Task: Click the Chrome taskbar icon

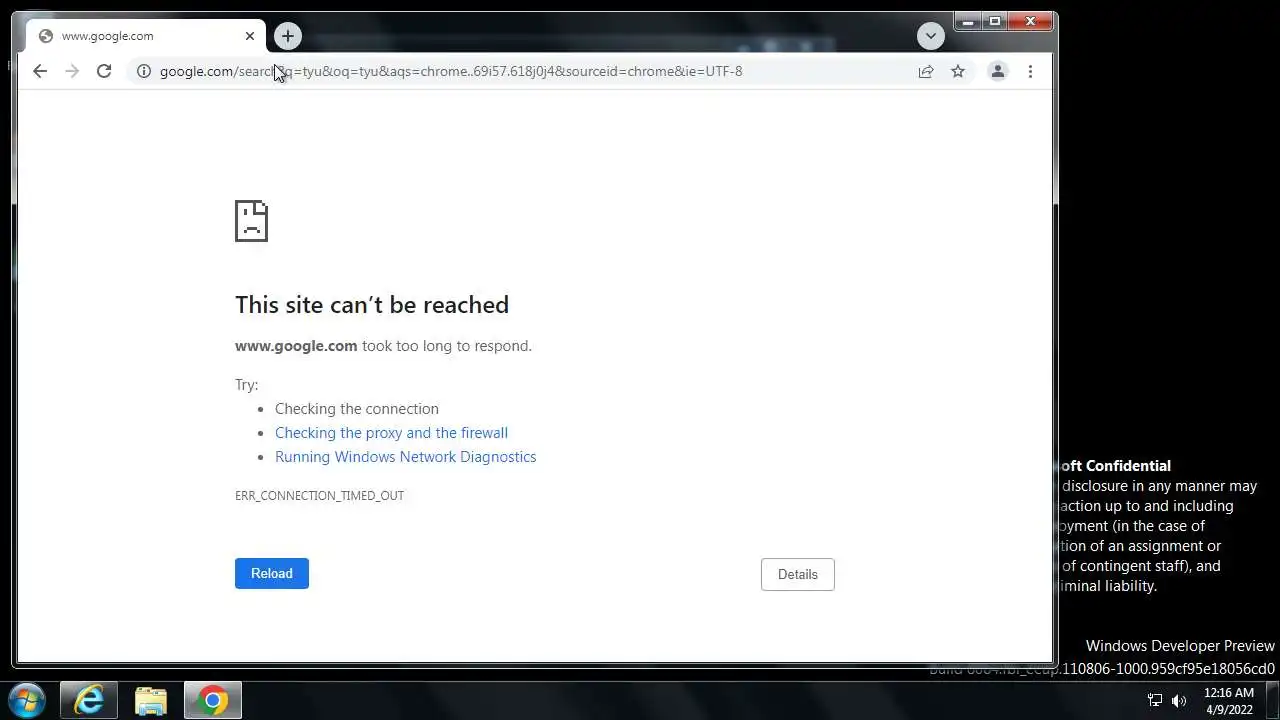Action: (212, 700)
